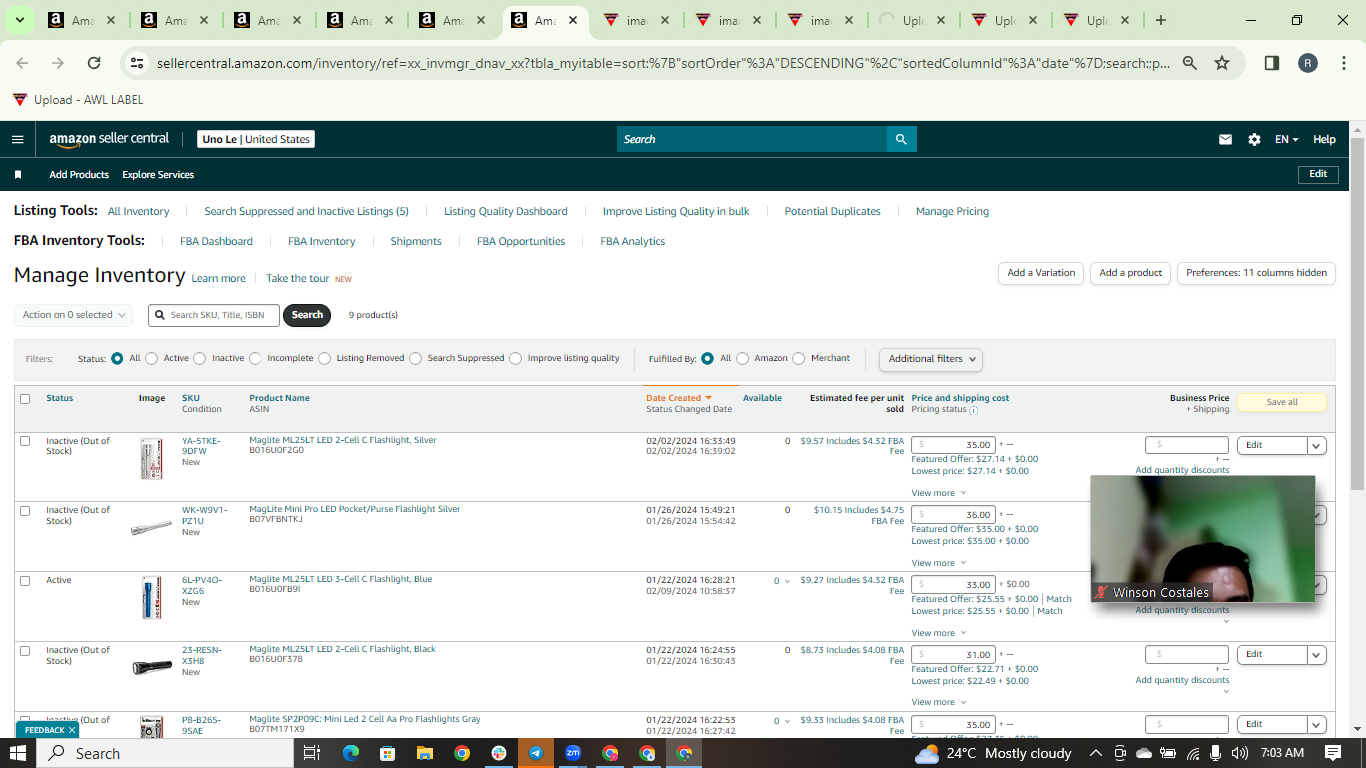
Task: Check the box for SKU YA-5TKE-9DFW row
Action: click(25, 441)
